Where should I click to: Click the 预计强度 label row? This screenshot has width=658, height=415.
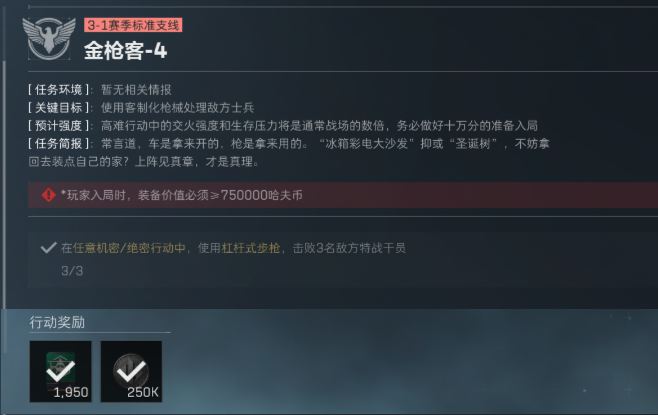pos(283,125)
